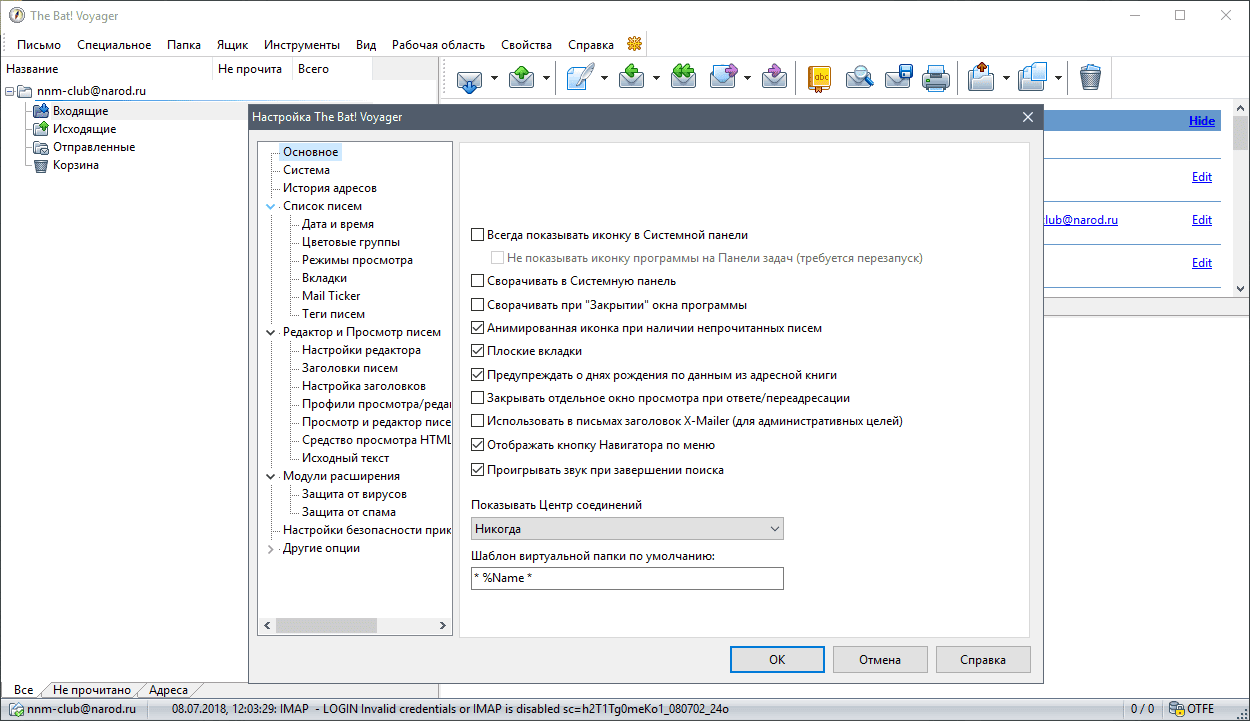Click the compose new message quill icon
Image resolution: width=1250 pixels, height=721 pixels.
[580, 78]
